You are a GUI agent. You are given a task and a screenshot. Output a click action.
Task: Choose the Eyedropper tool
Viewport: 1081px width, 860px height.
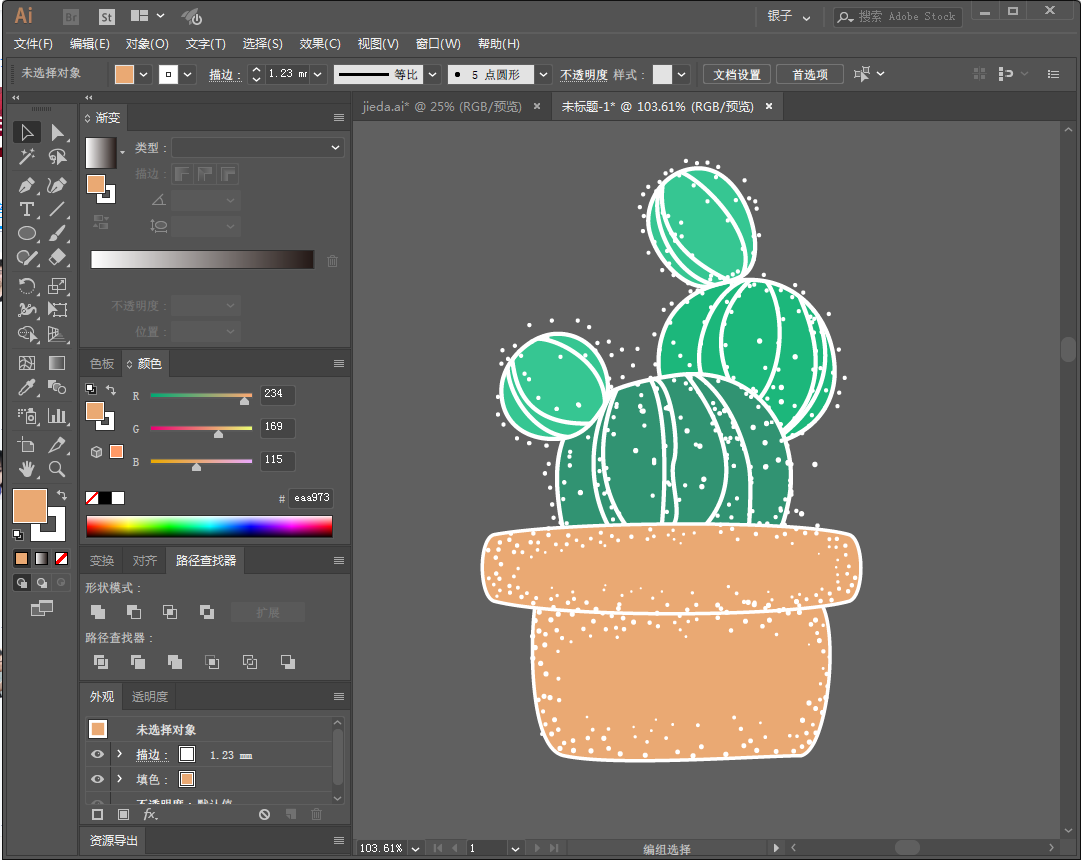[x=27, y=388]
